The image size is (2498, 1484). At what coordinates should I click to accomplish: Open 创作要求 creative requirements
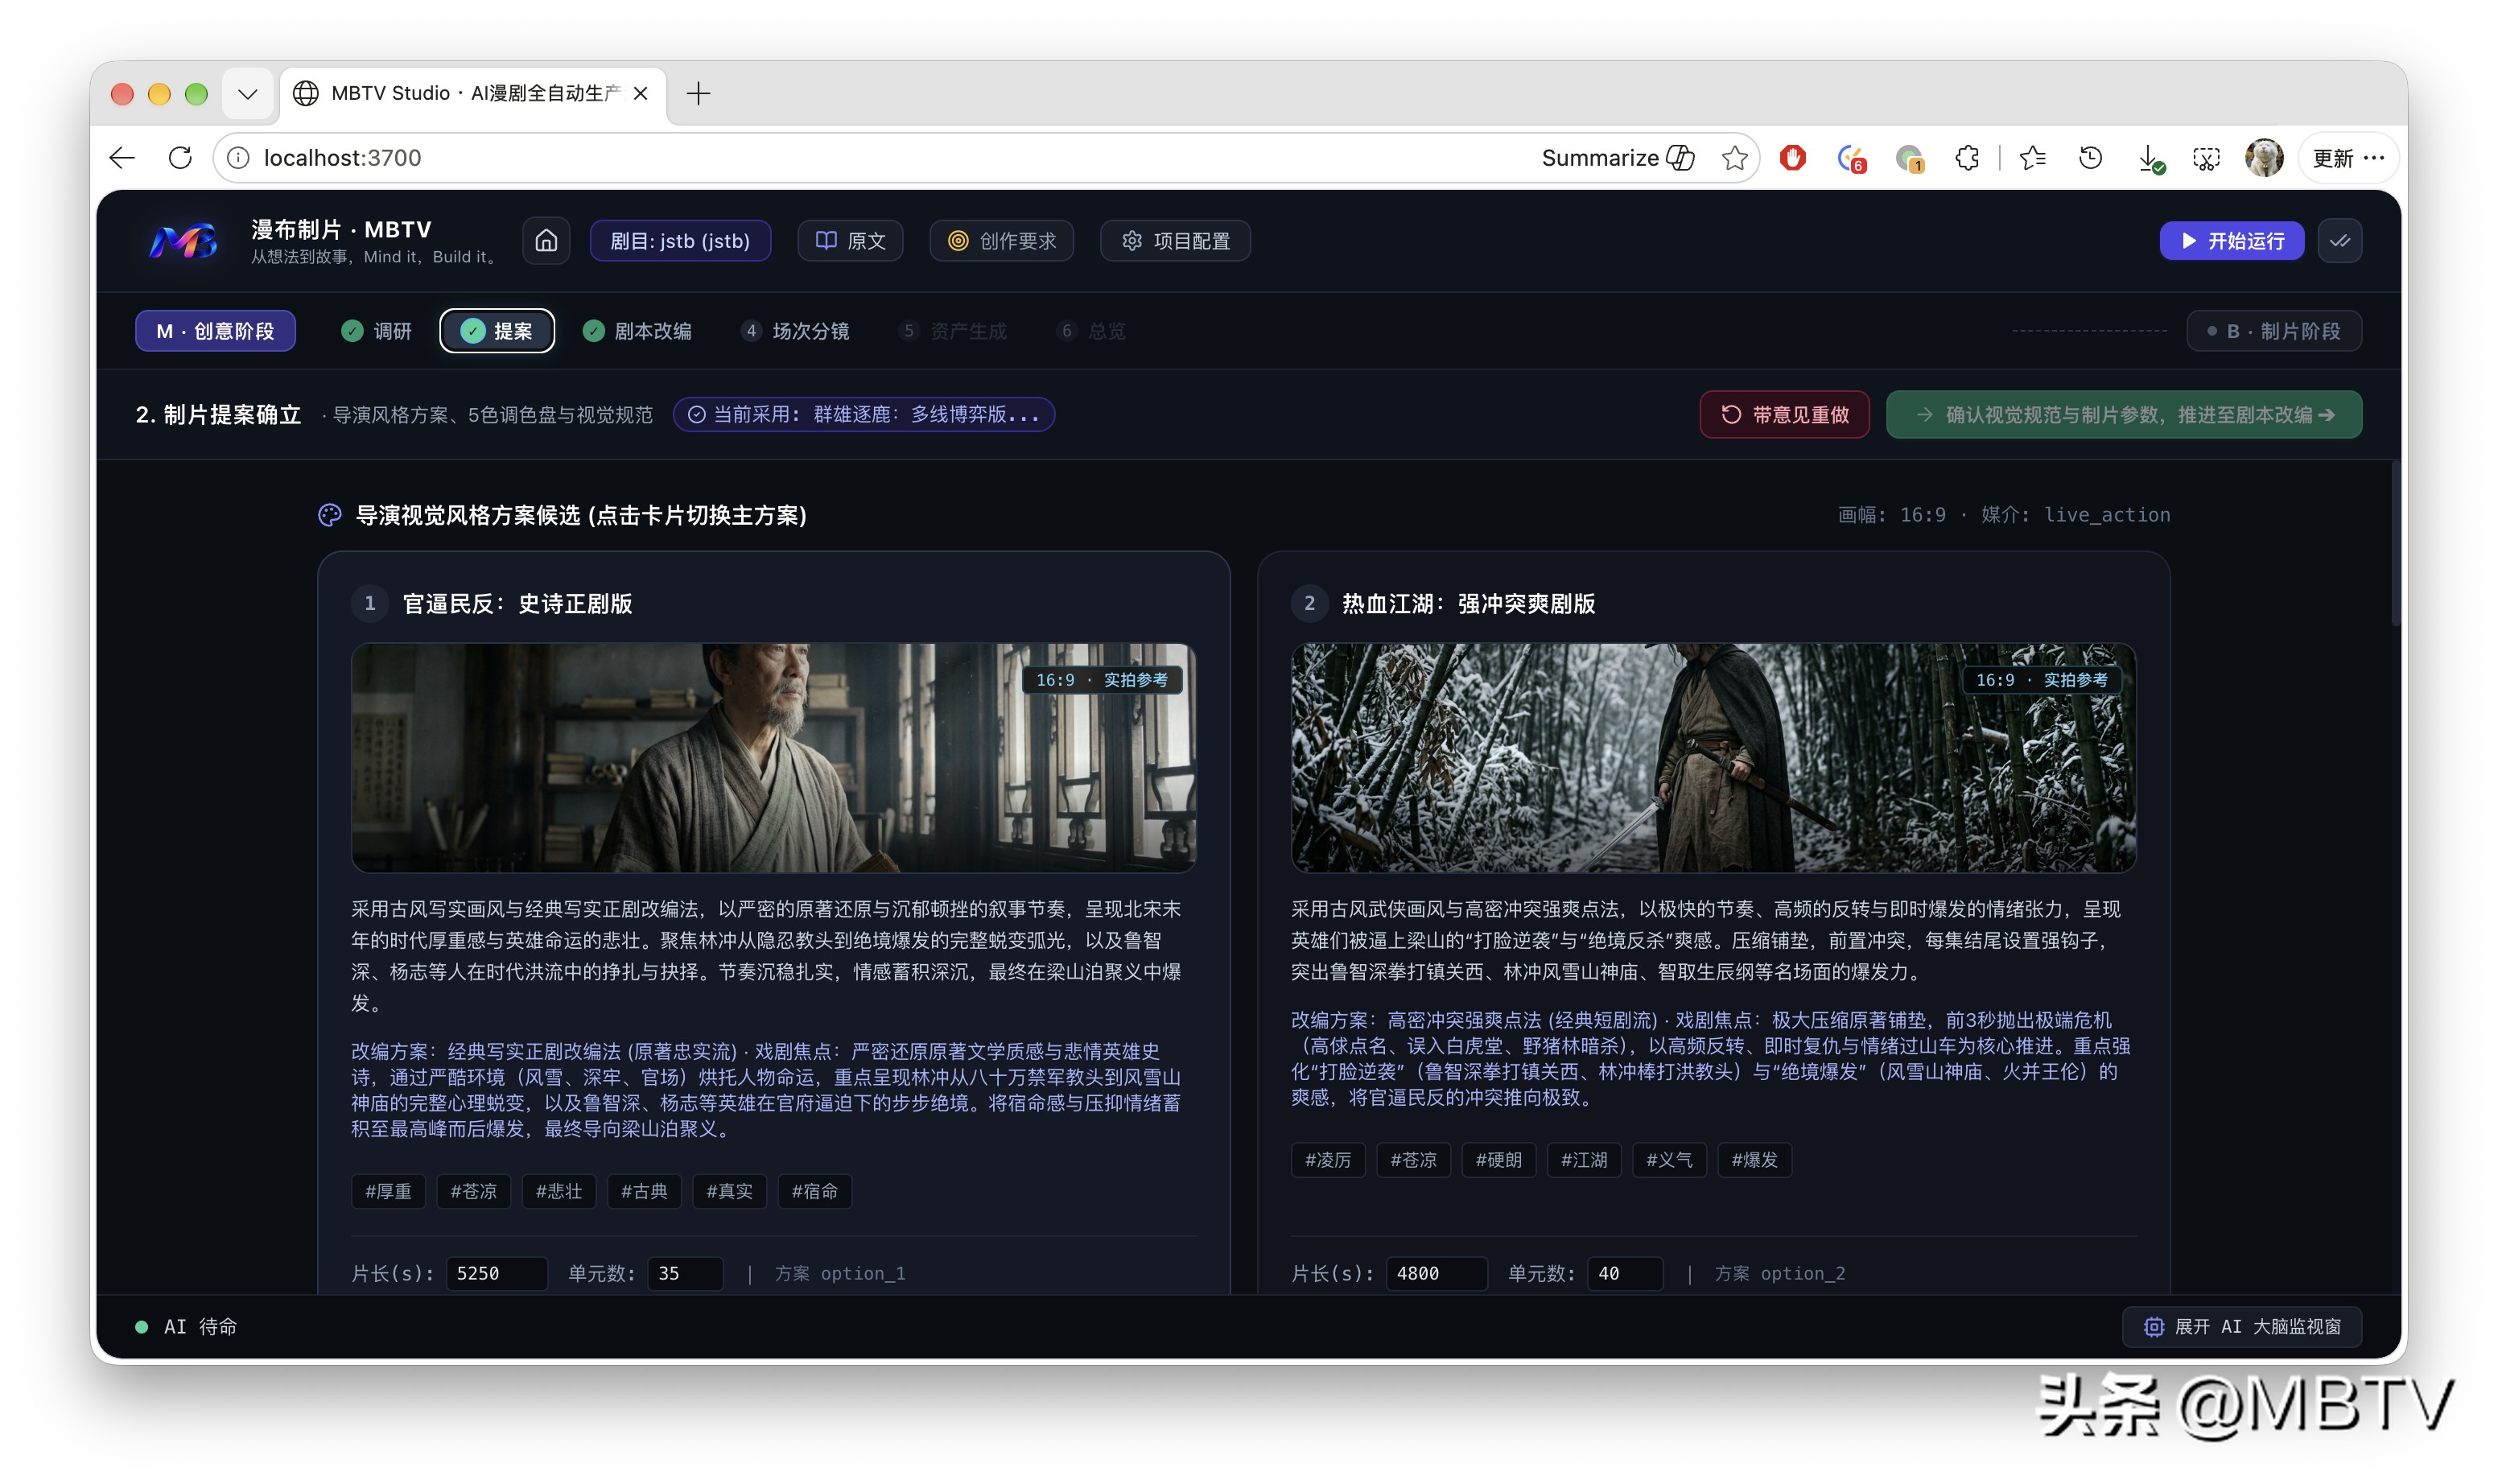tap(1001, 241)
